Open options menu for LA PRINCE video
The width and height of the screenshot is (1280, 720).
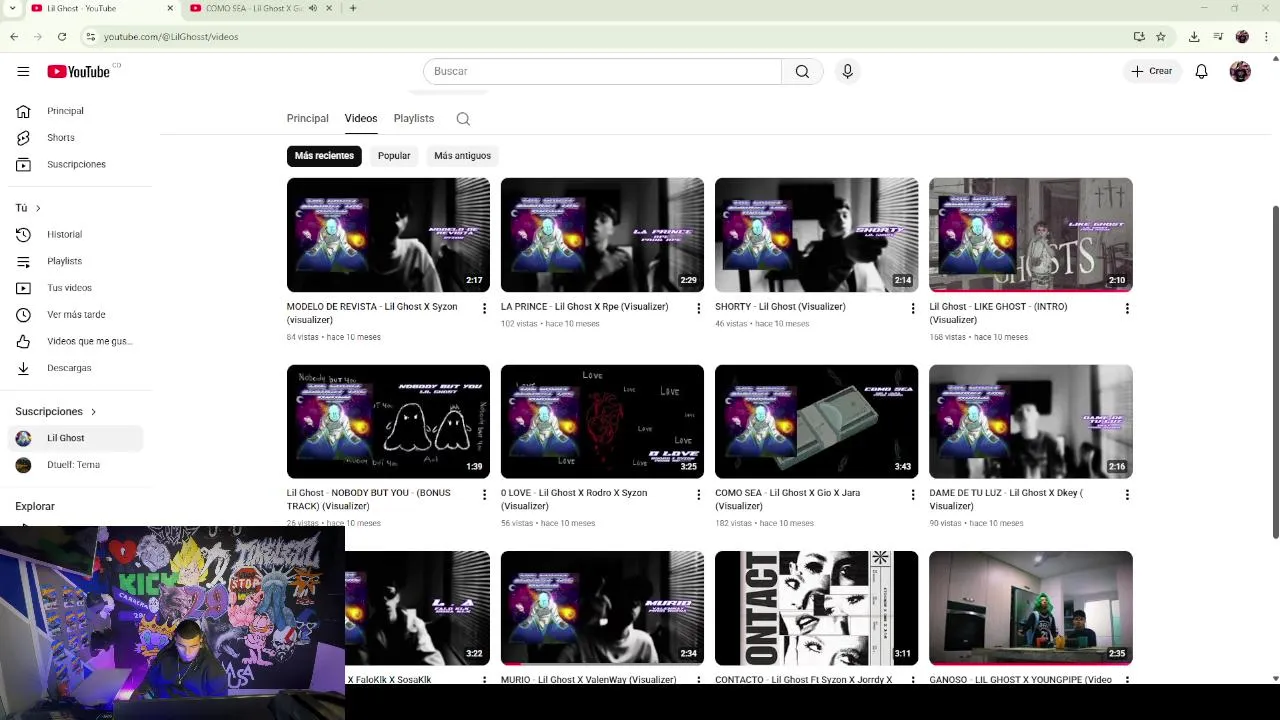[x=698, y=308]
